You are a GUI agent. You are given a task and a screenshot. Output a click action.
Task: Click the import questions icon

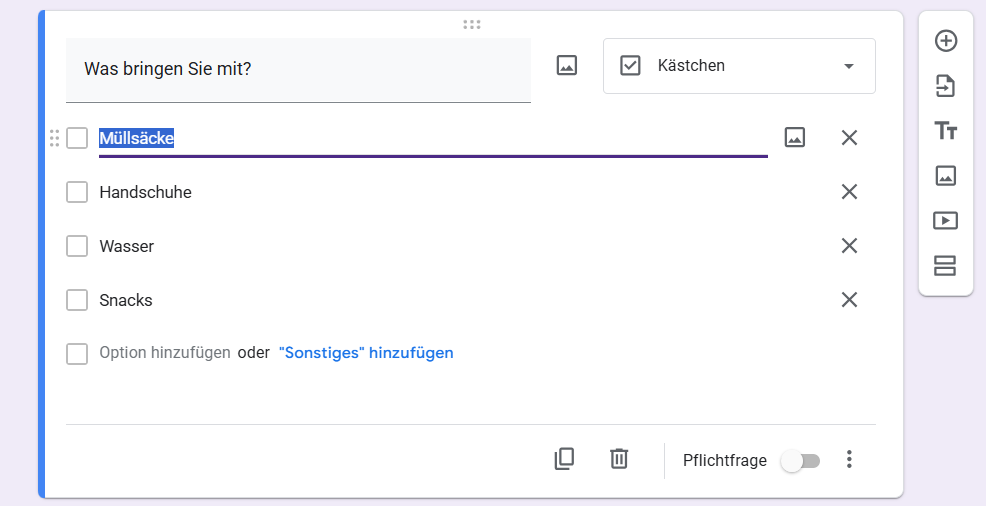coord(945,87)
